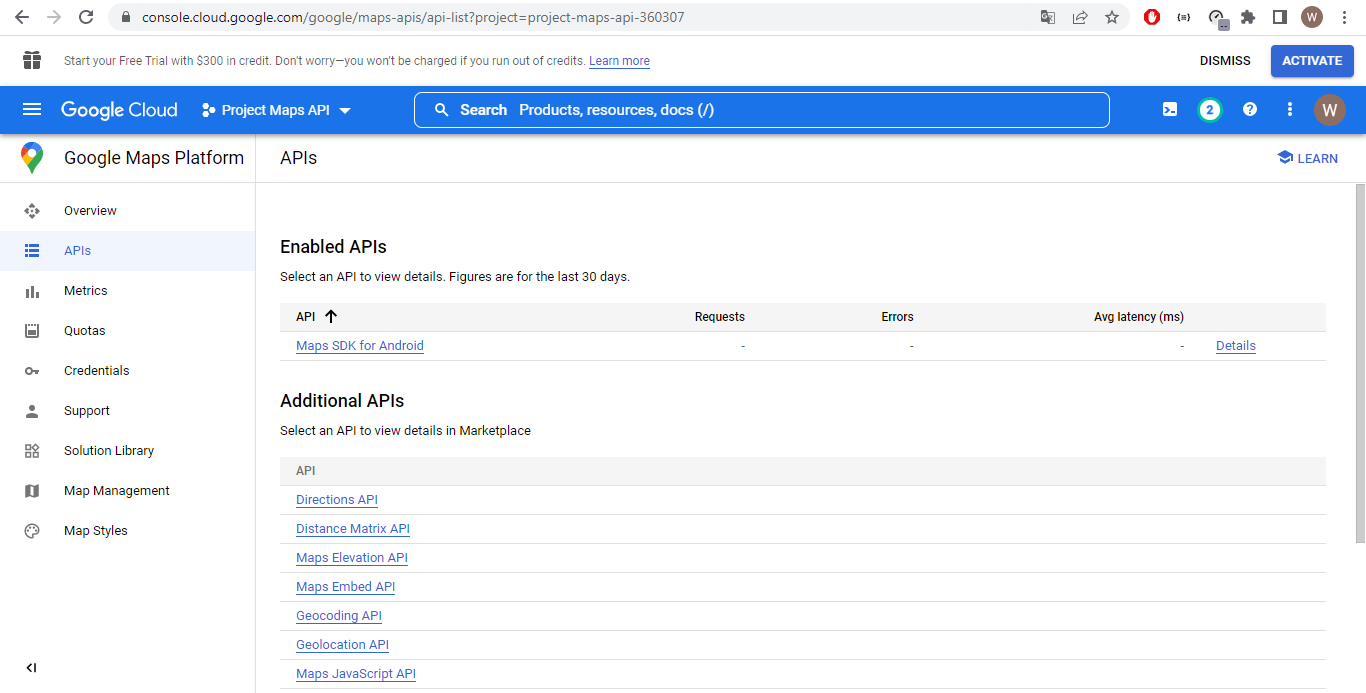Click the Additional APIs heading

coord(342,401)
